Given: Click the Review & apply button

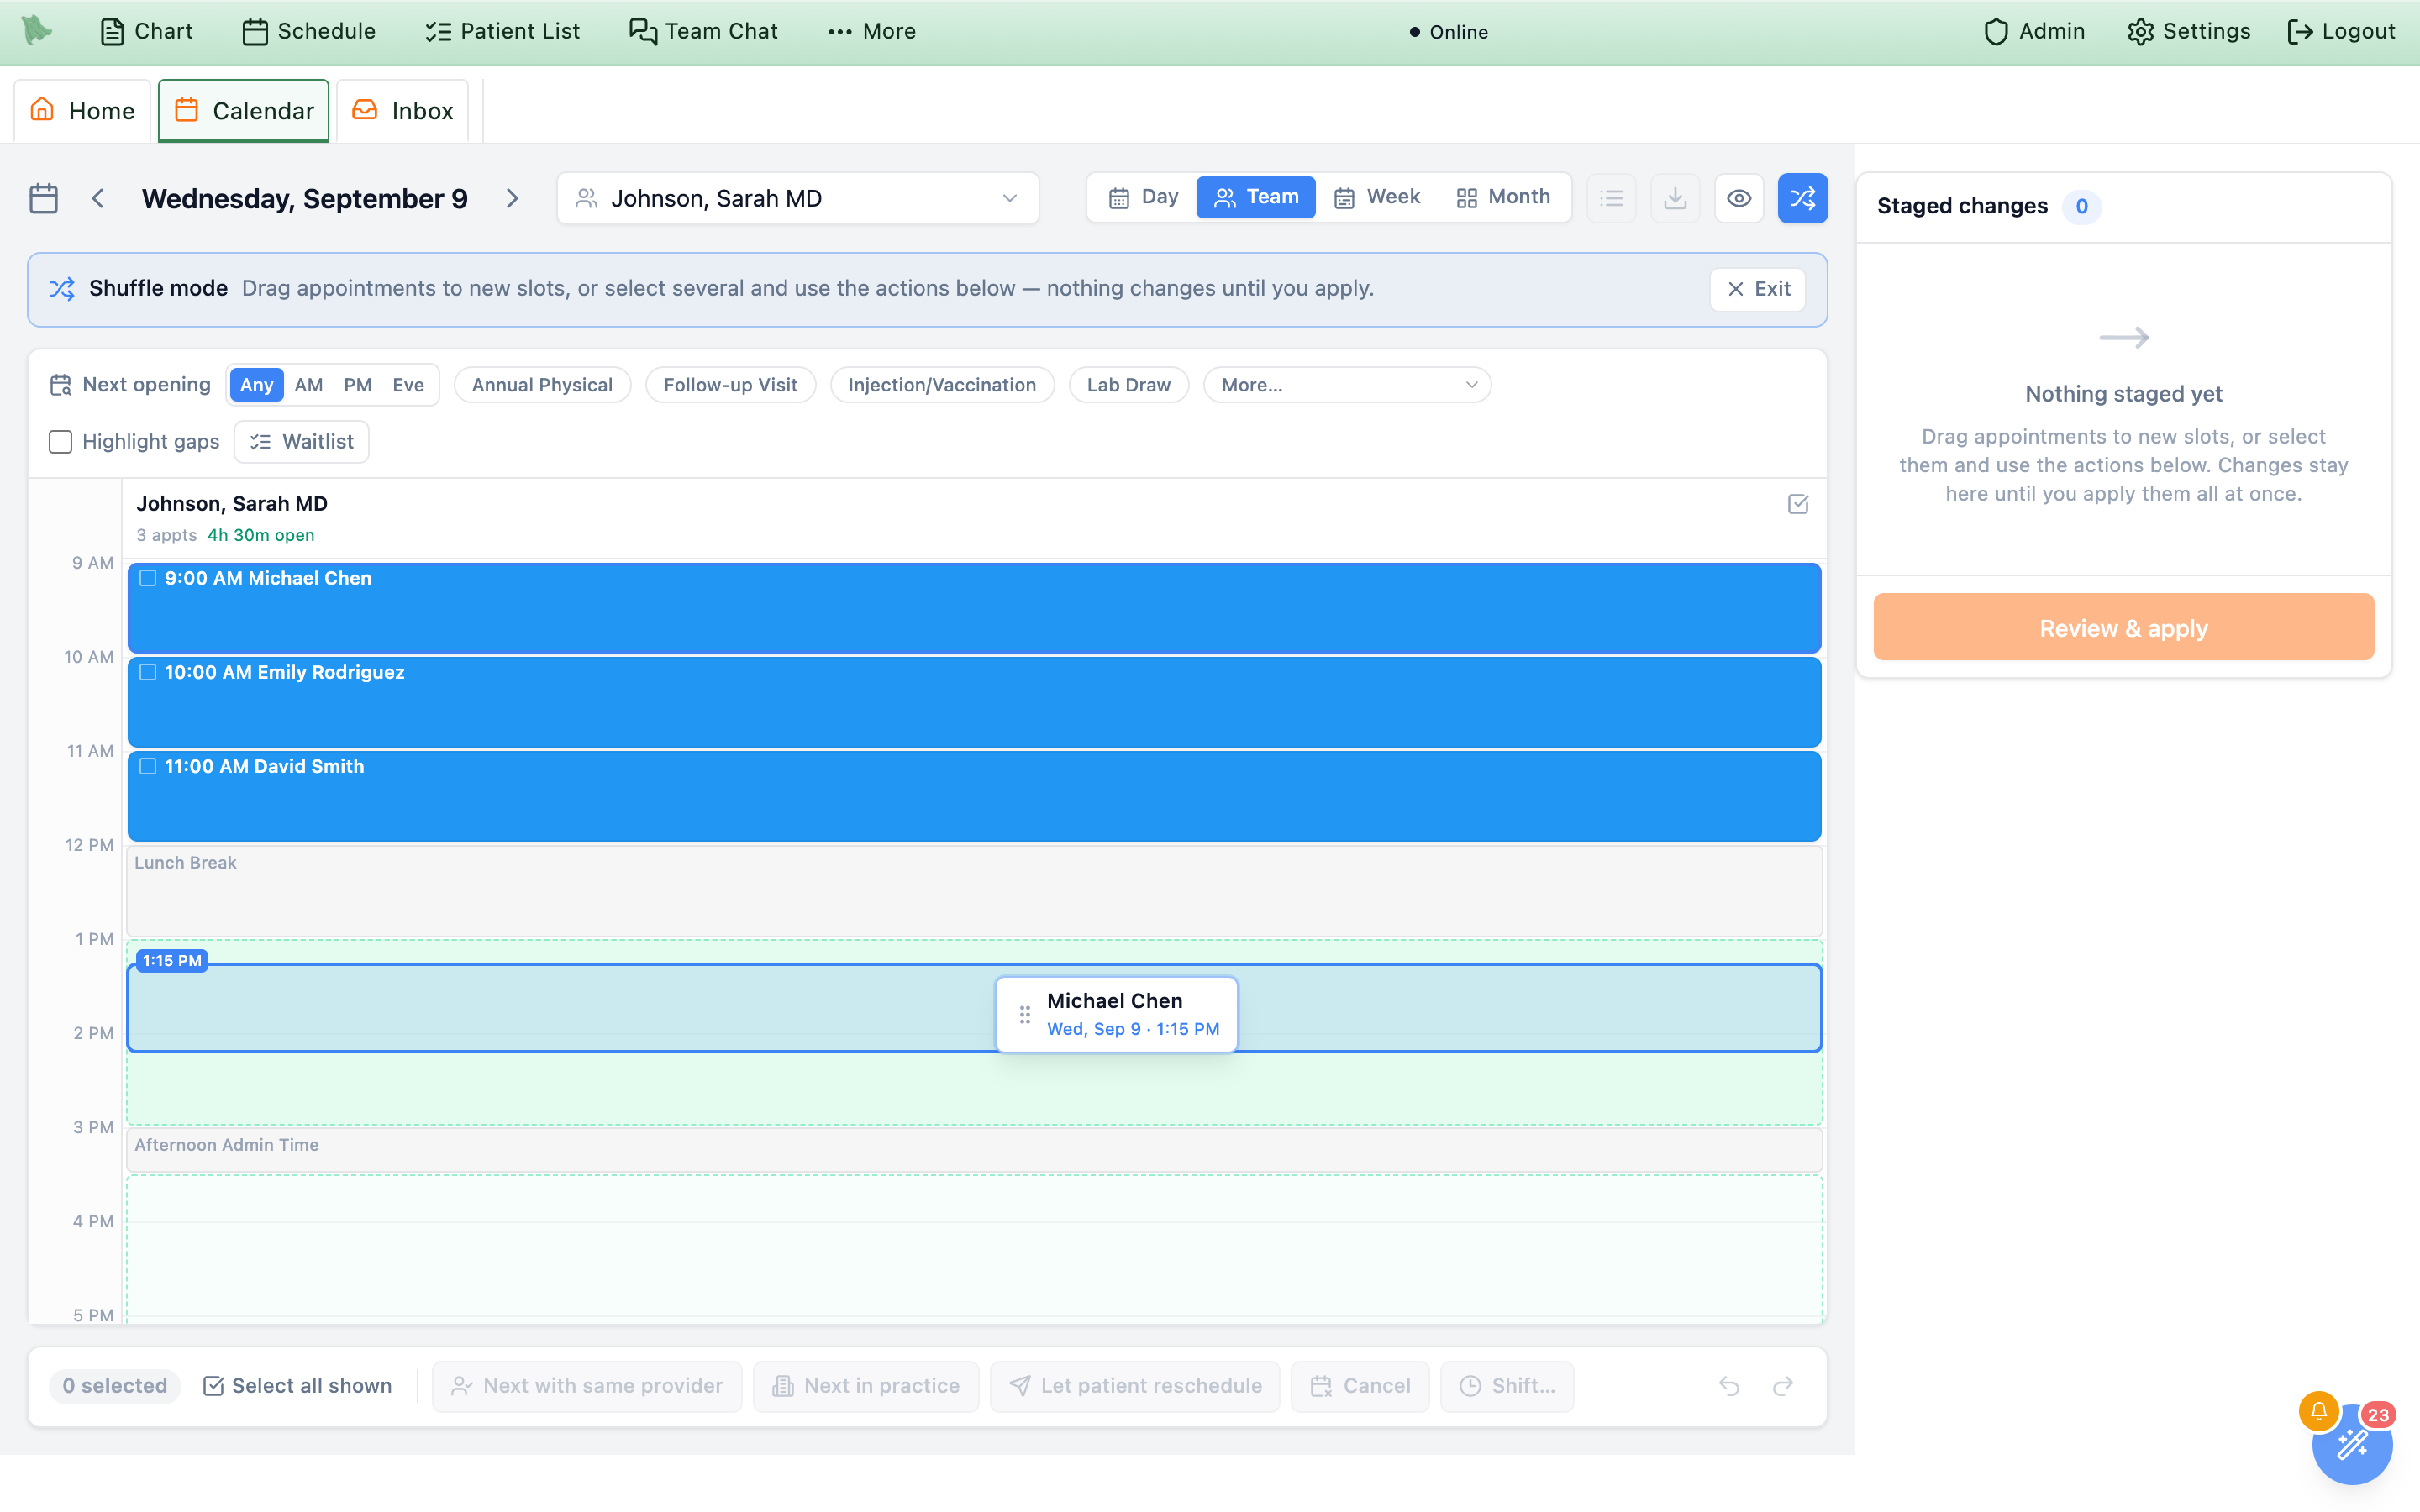Looking at the screenshot, I should 2123,628.
